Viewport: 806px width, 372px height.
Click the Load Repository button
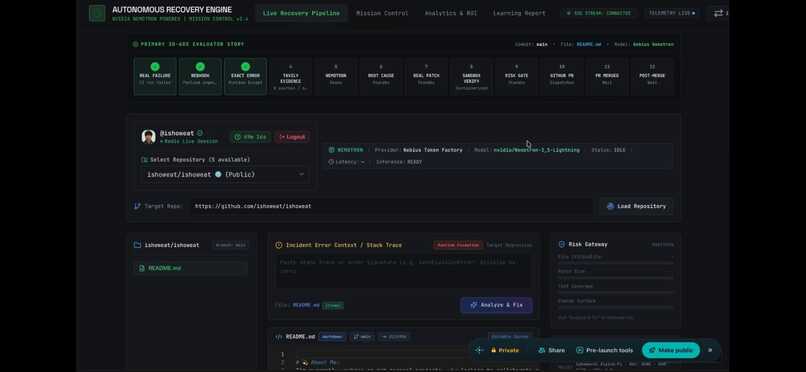pyautogui.click(x=636, y=206)
